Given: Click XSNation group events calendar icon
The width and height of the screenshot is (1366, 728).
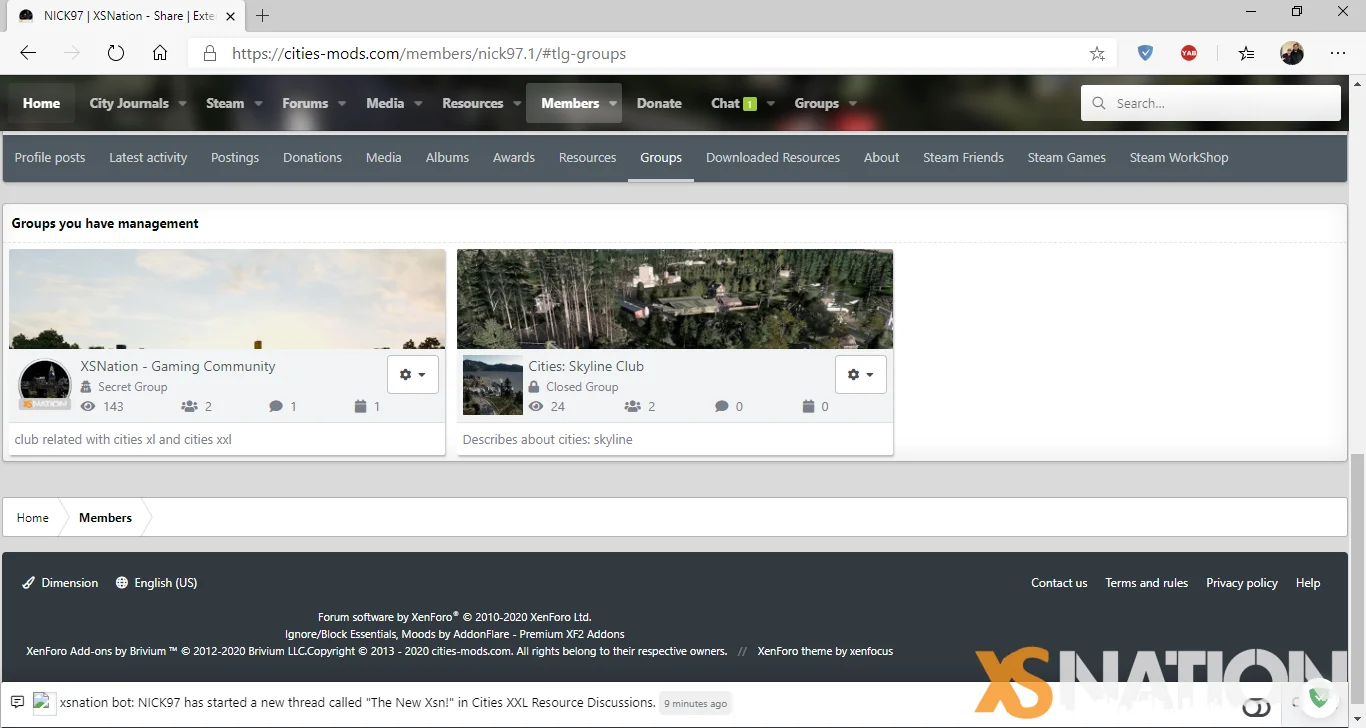Looking at the screenshot, I should click(361, 407).
